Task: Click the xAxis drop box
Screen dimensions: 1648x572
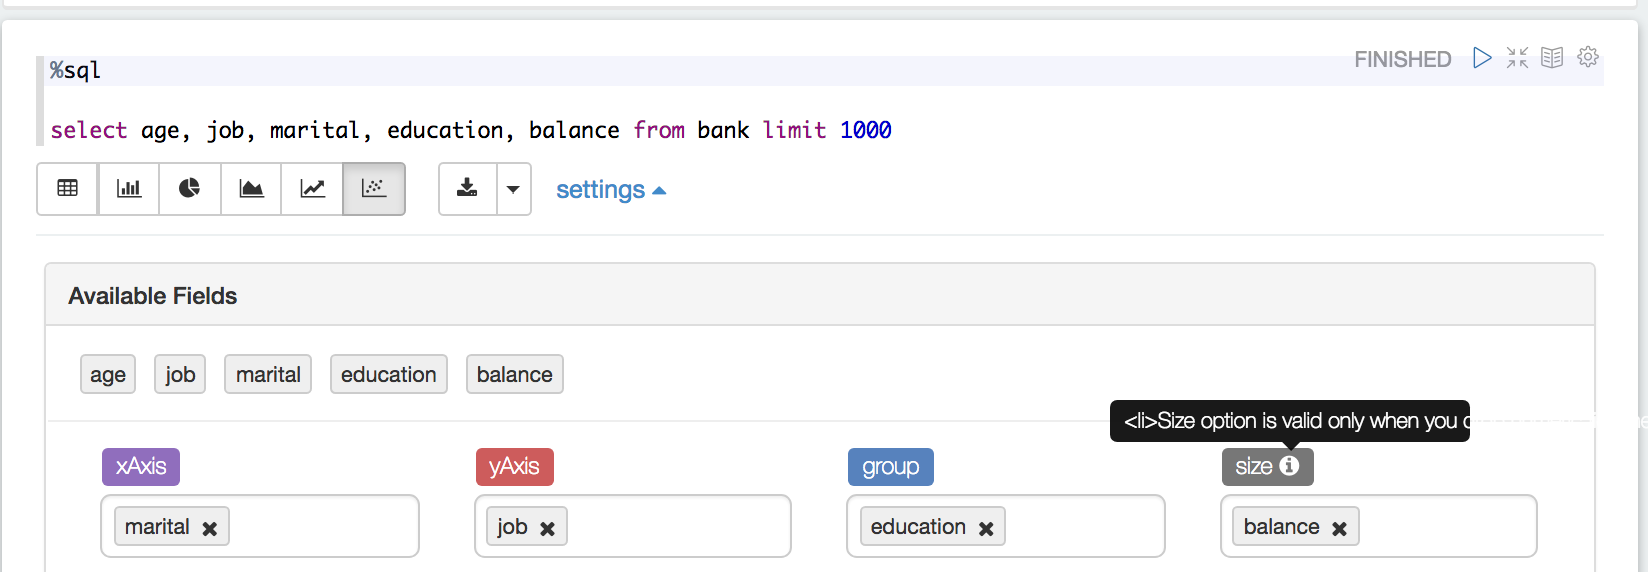Action: 260,526
